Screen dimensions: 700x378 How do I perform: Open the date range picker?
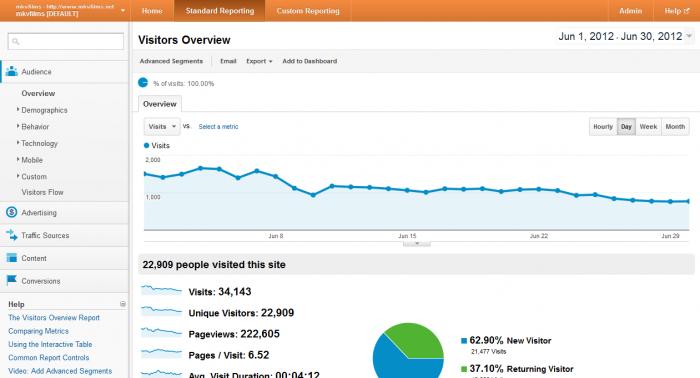coord(625,36)
